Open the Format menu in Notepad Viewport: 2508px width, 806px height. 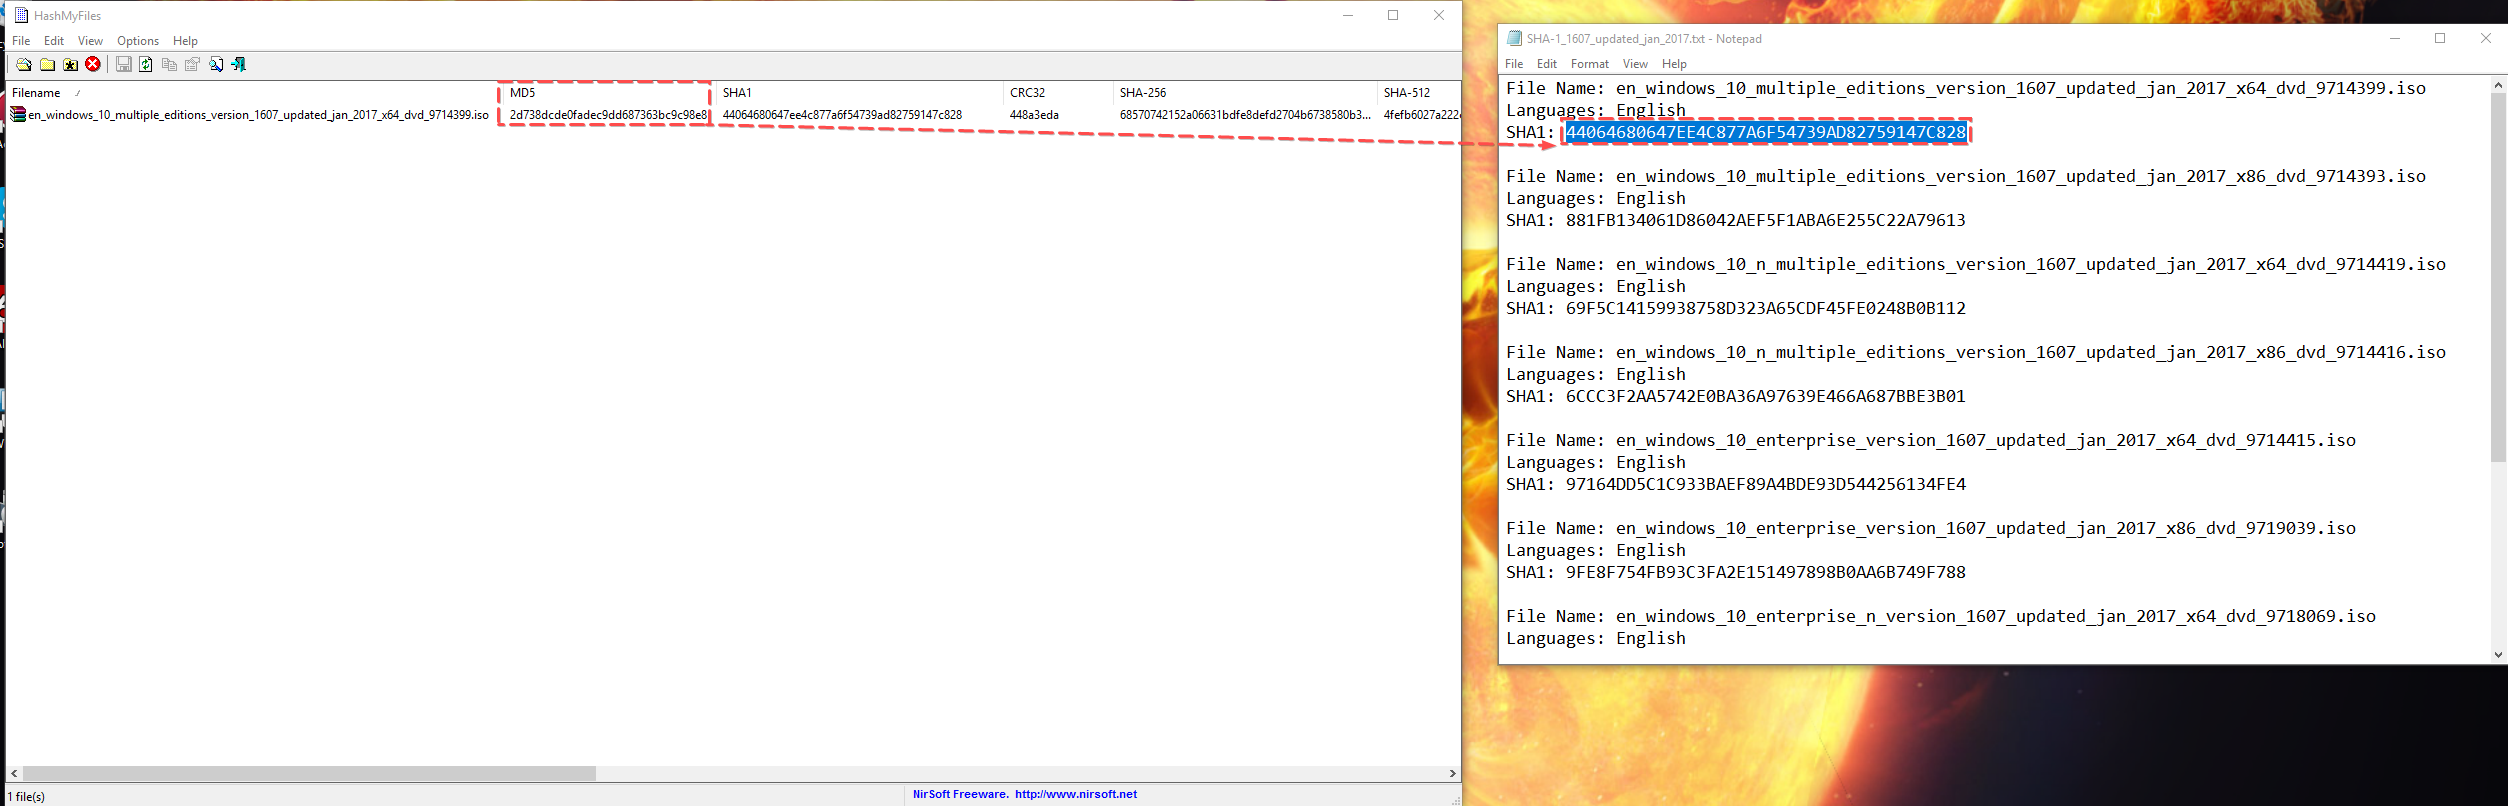tap(1590, 64)
